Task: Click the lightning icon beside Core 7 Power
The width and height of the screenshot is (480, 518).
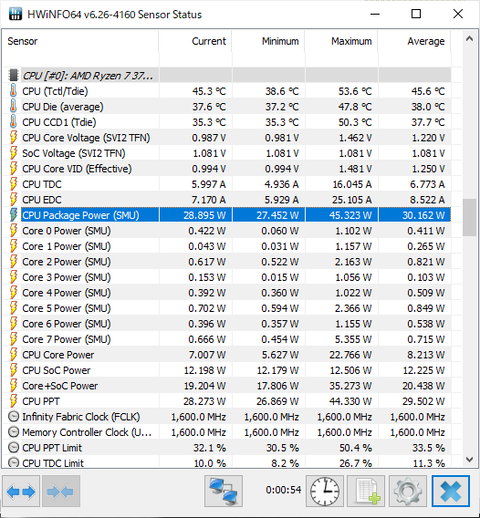Action: [x=13, y=339]
